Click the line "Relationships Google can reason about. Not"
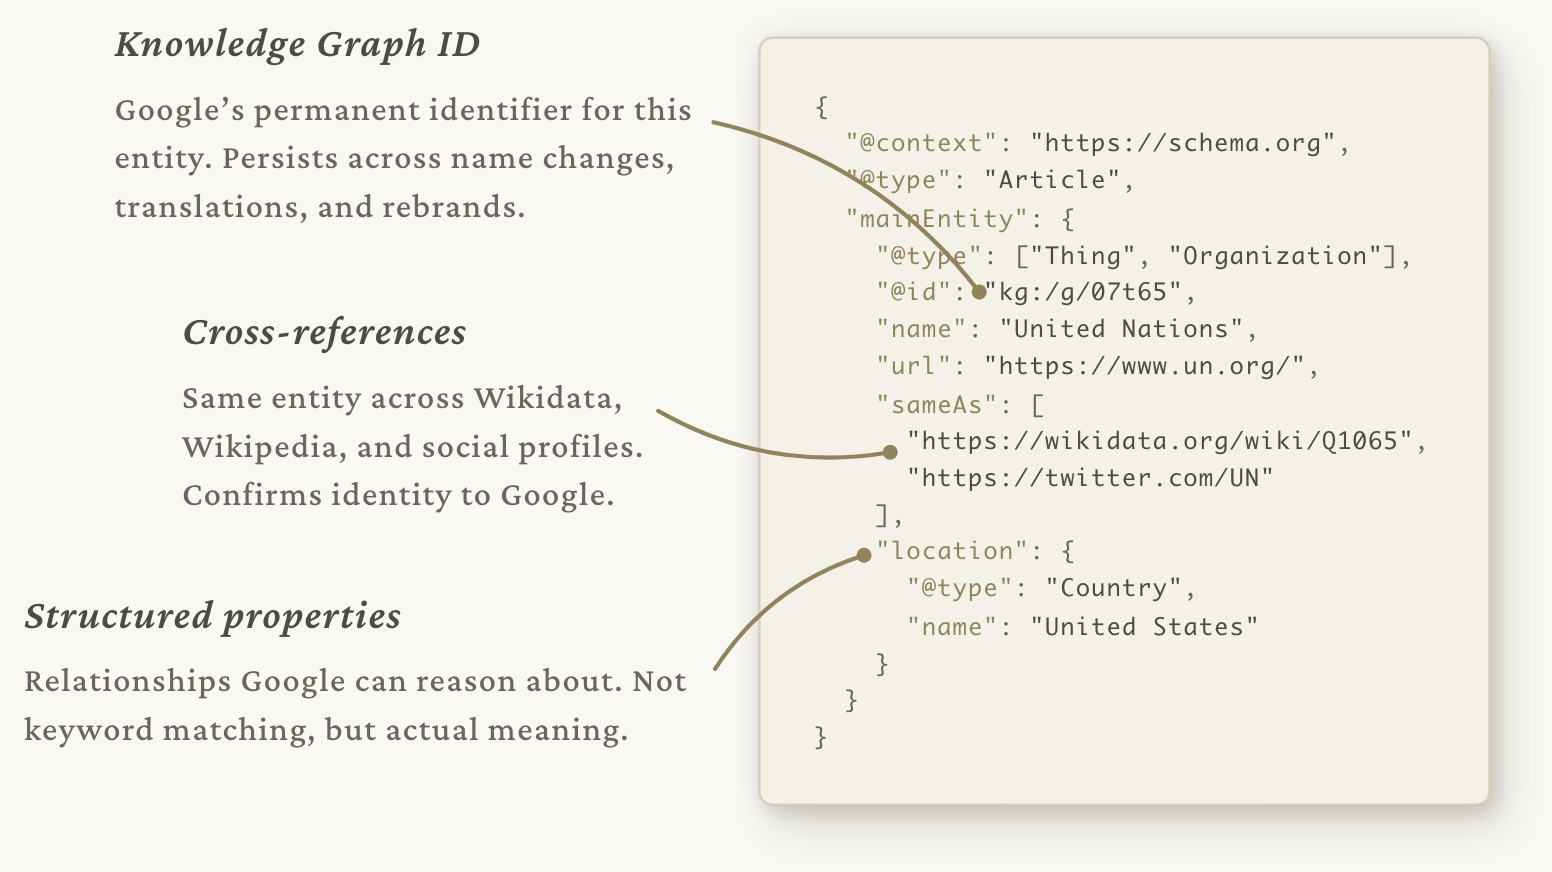Screen dimensions: 1552x872 [x=356, y=682]
